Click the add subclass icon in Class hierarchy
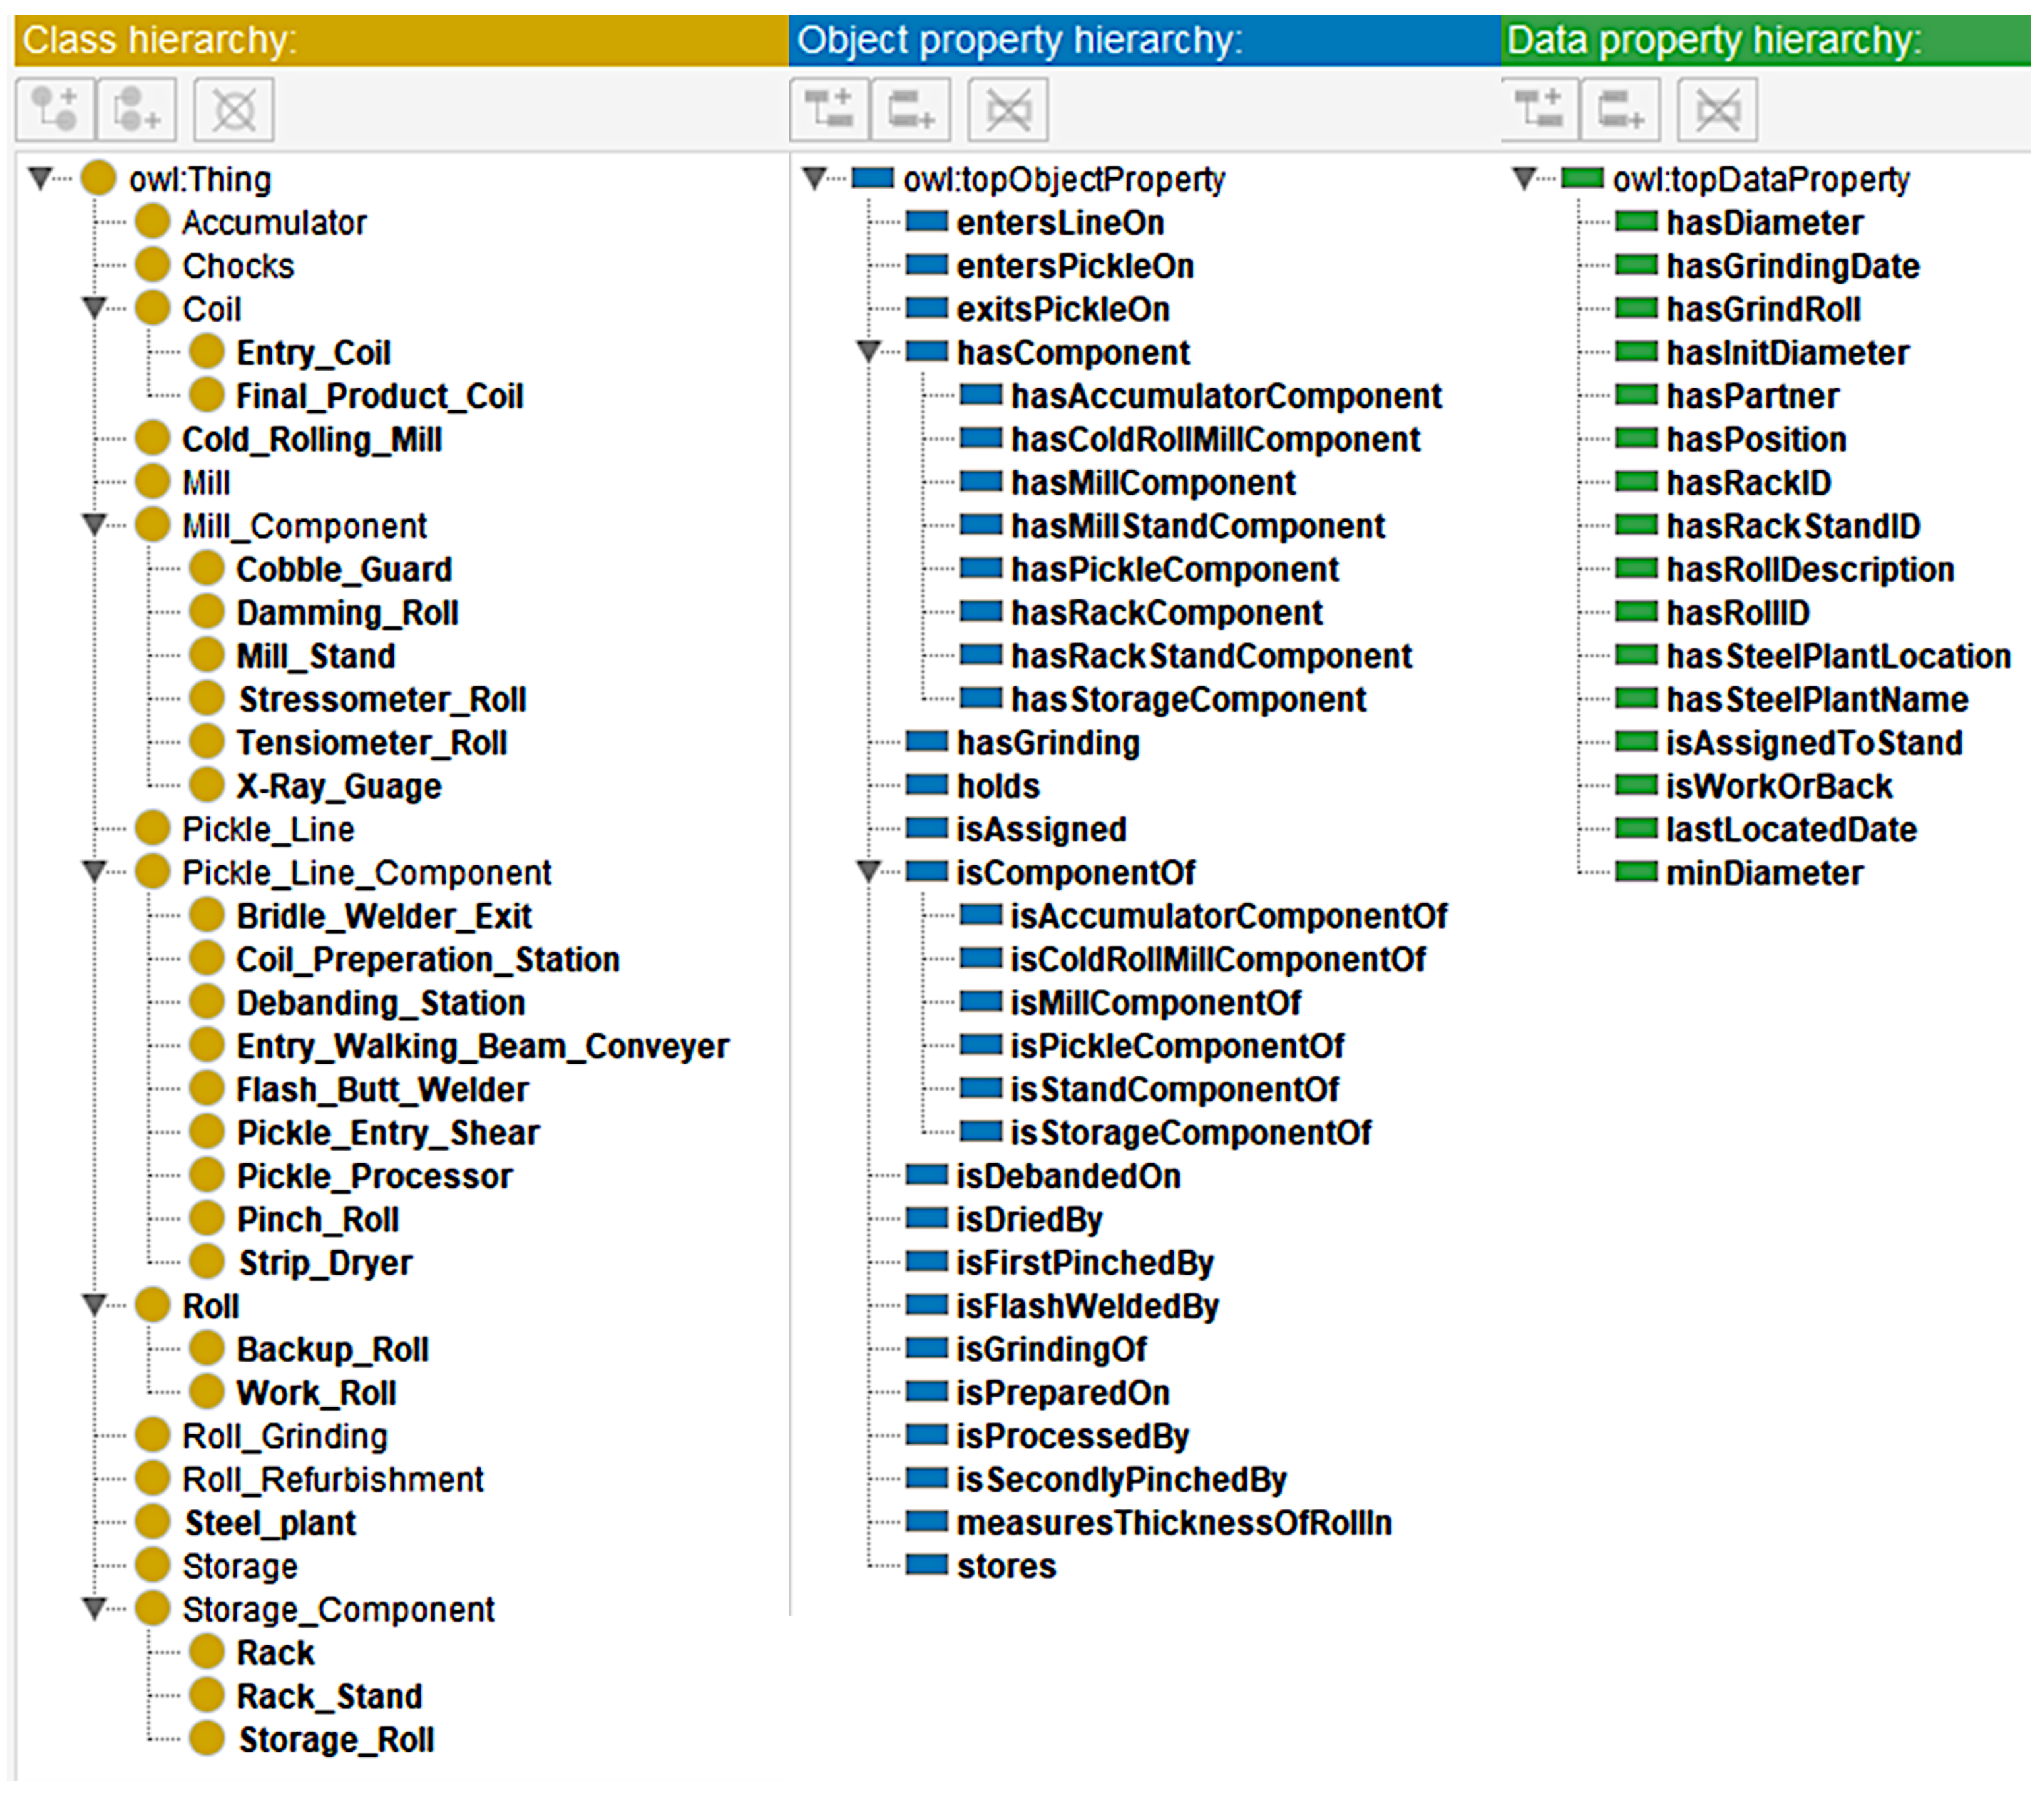The image size is (2044, 1799). [x=55, y=109]
